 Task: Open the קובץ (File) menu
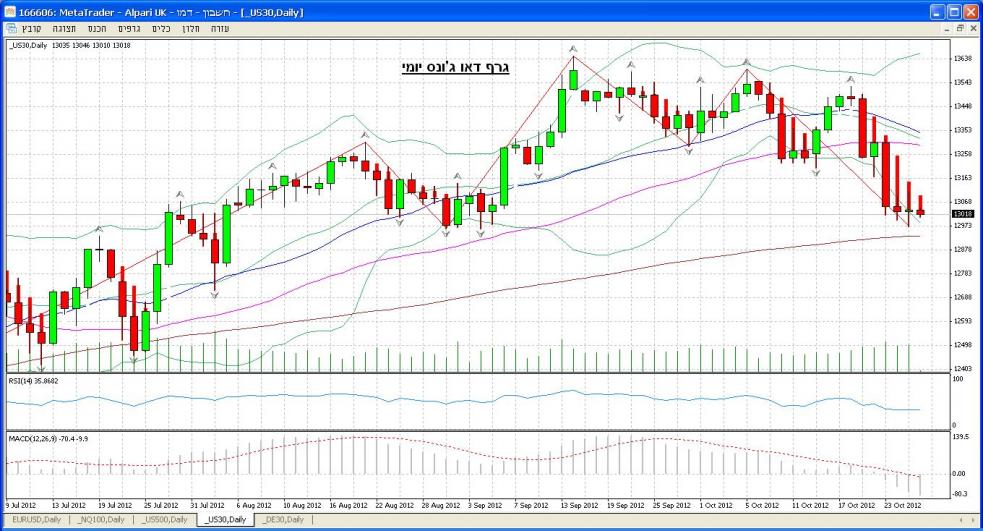[x=33, y=29]
